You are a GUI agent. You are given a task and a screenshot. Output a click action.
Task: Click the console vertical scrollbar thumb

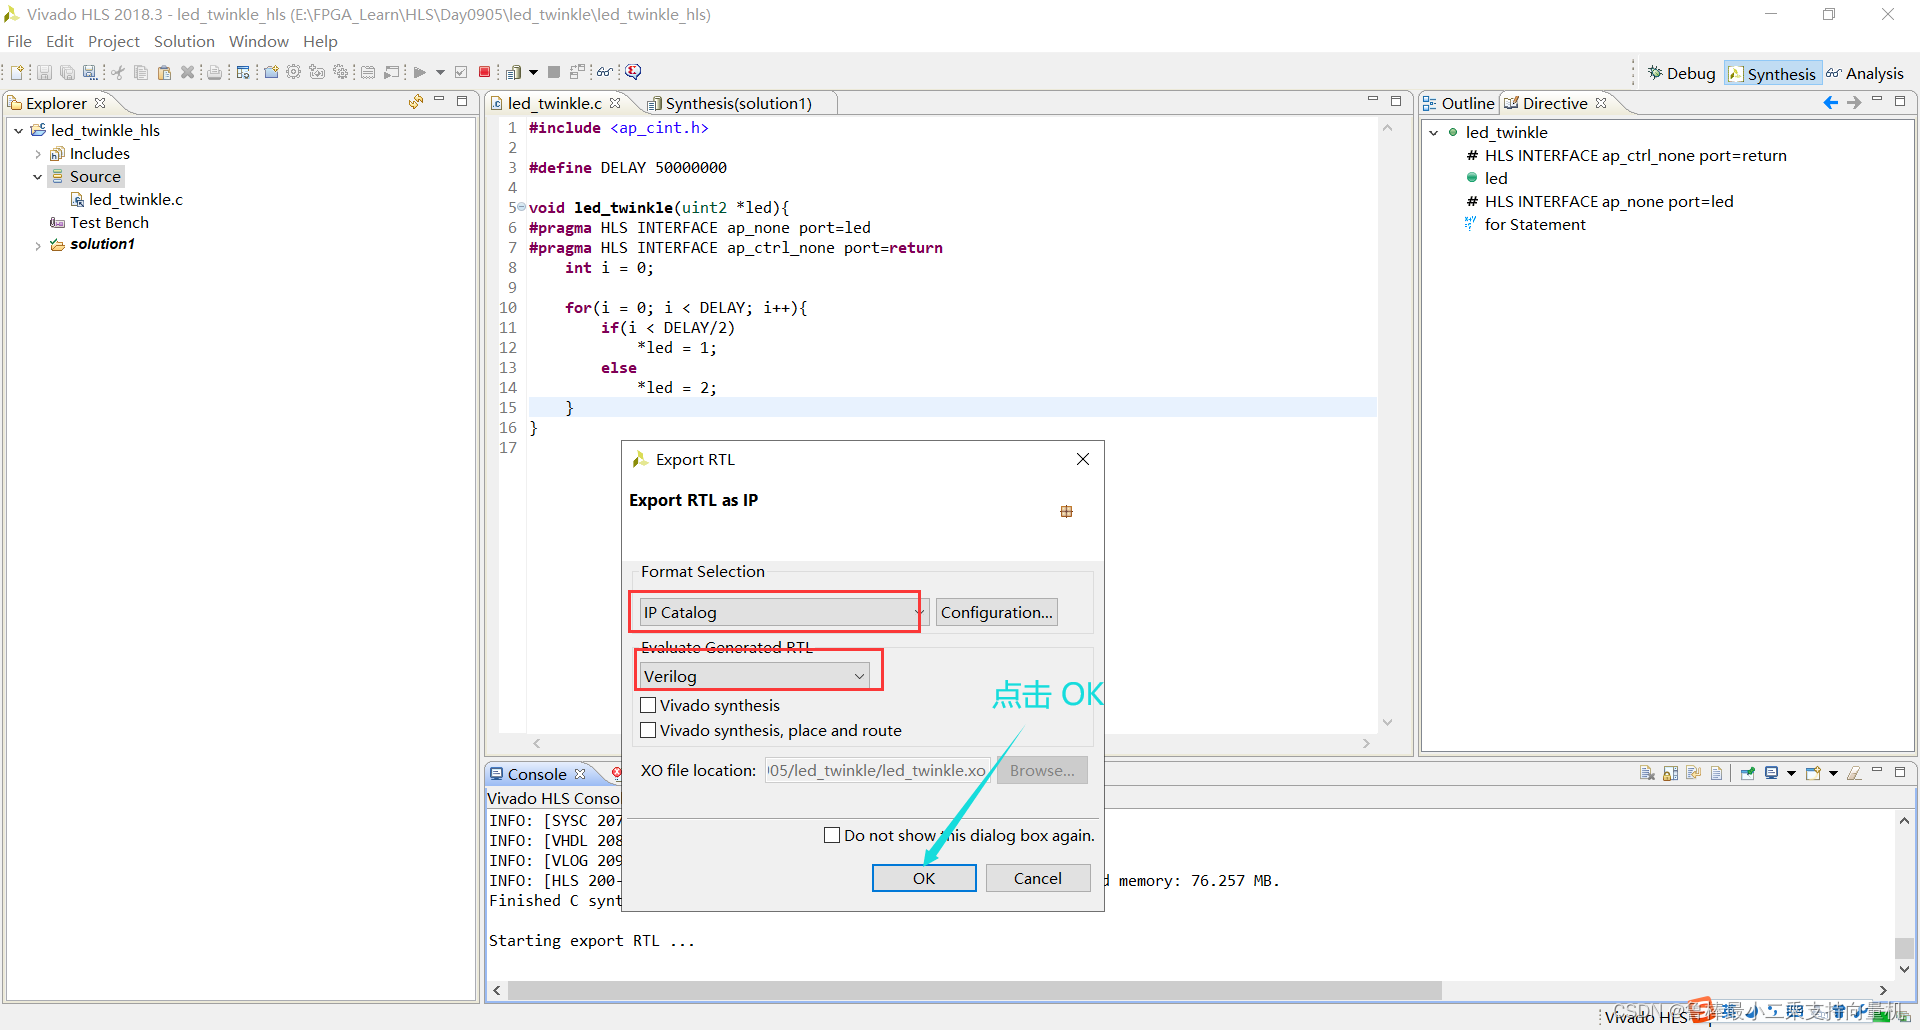pyautogui.click(x=1904, y=947)
